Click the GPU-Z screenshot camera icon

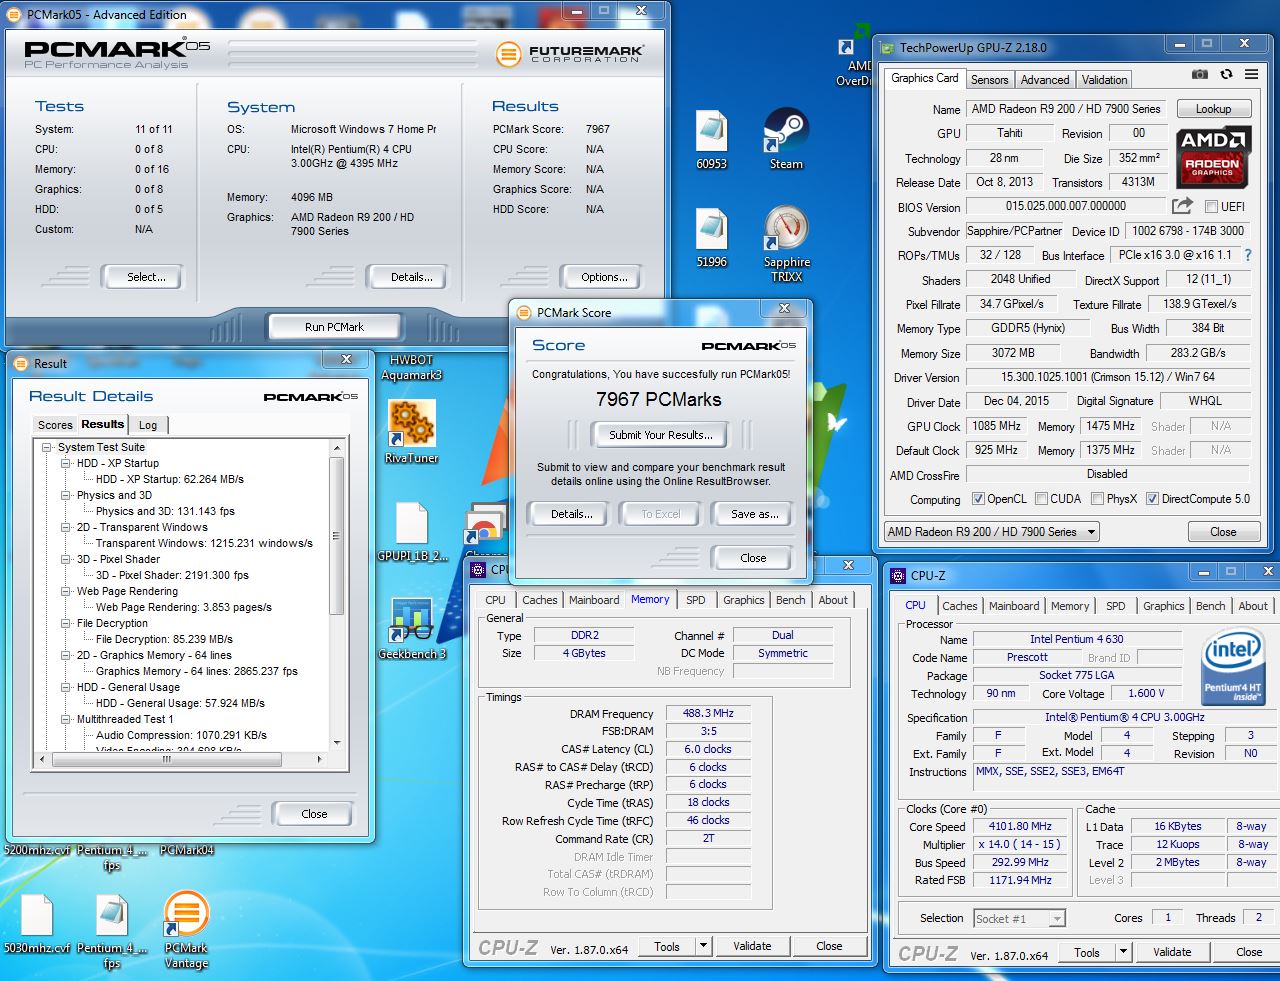1199,75
